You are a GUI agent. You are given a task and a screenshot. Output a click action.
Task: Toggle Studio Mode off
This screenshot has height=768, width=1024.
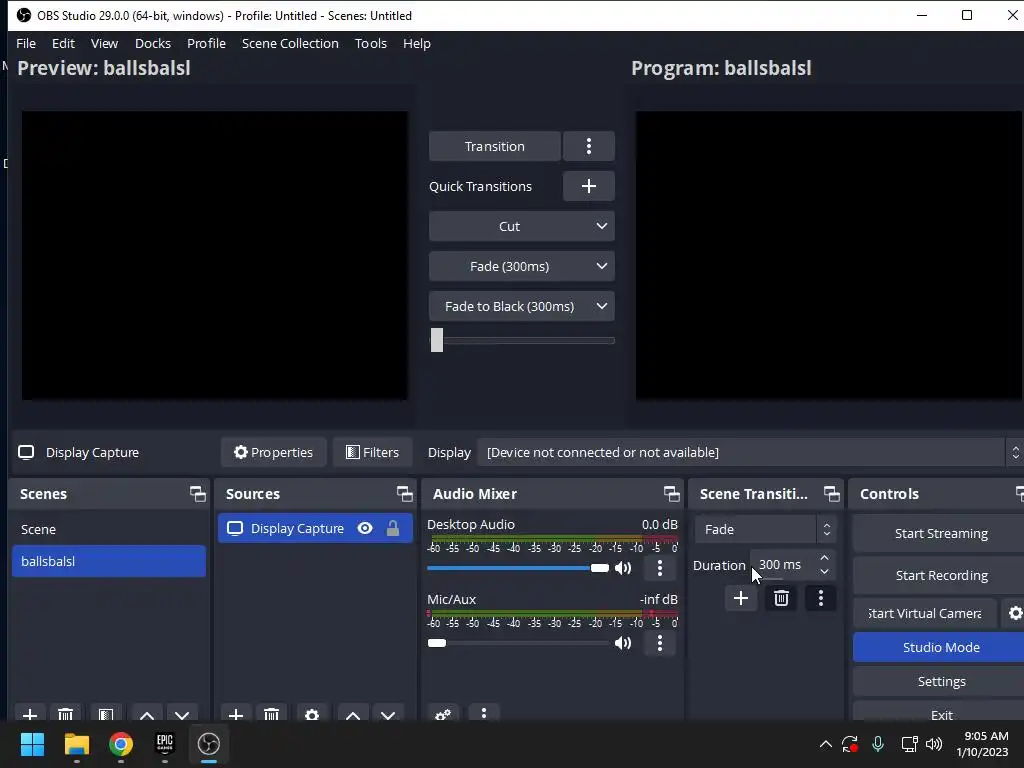tap(940, 647)
